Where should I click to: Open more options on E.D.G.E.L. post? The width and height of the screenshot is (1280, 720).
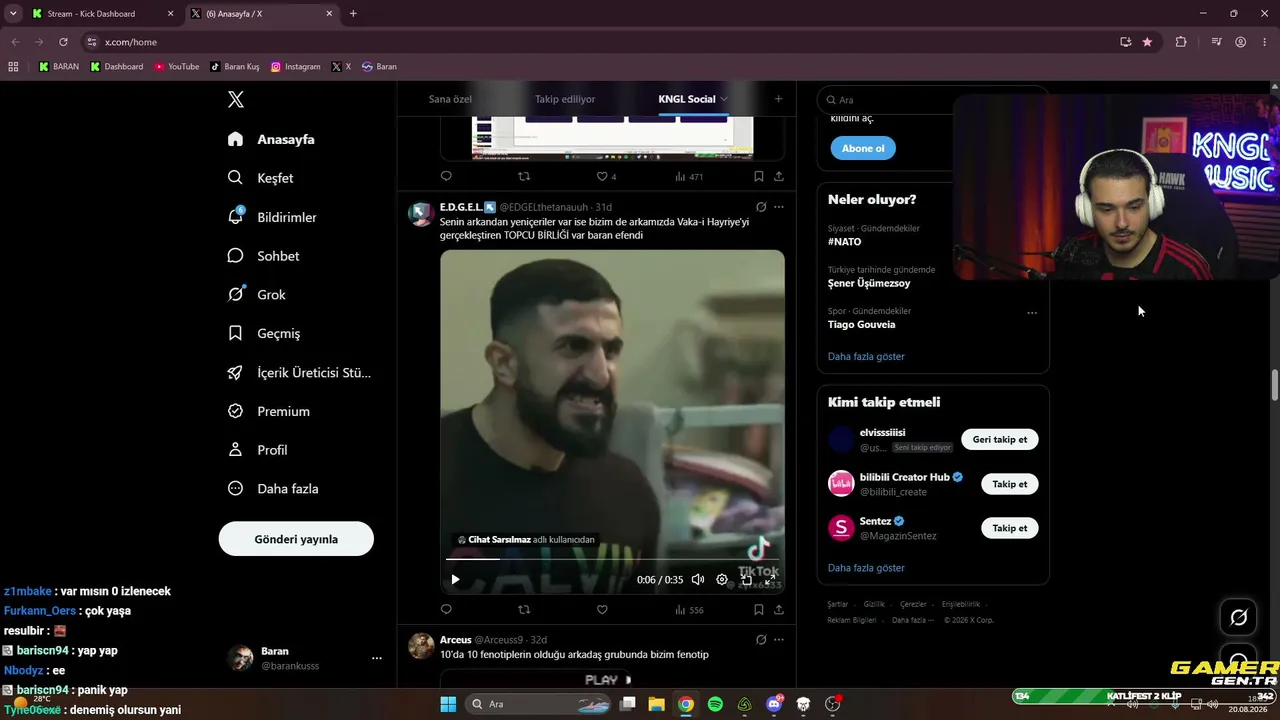tap(779, 207)
